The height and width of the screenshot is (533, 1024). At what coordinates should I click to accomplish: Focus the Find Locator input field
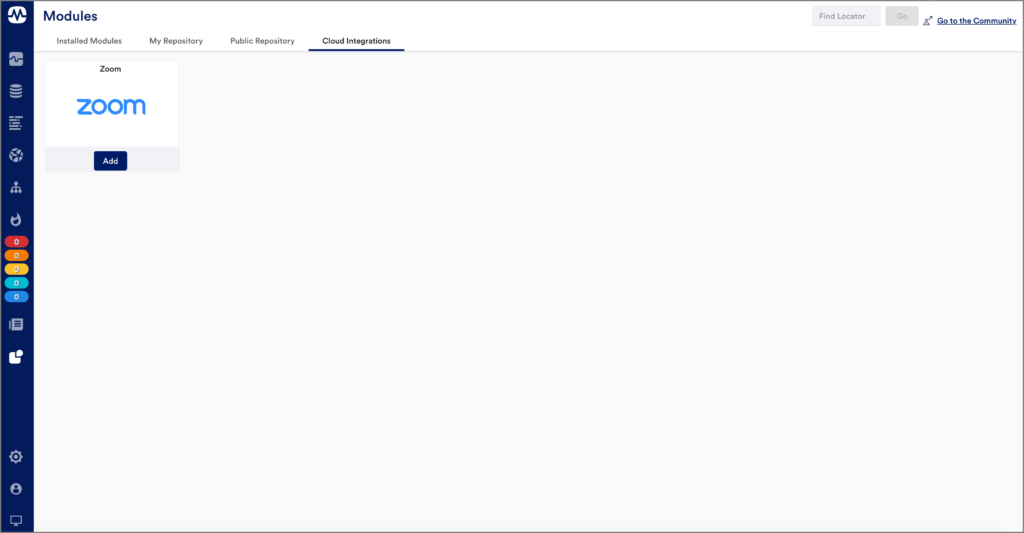tap(846, 16)
